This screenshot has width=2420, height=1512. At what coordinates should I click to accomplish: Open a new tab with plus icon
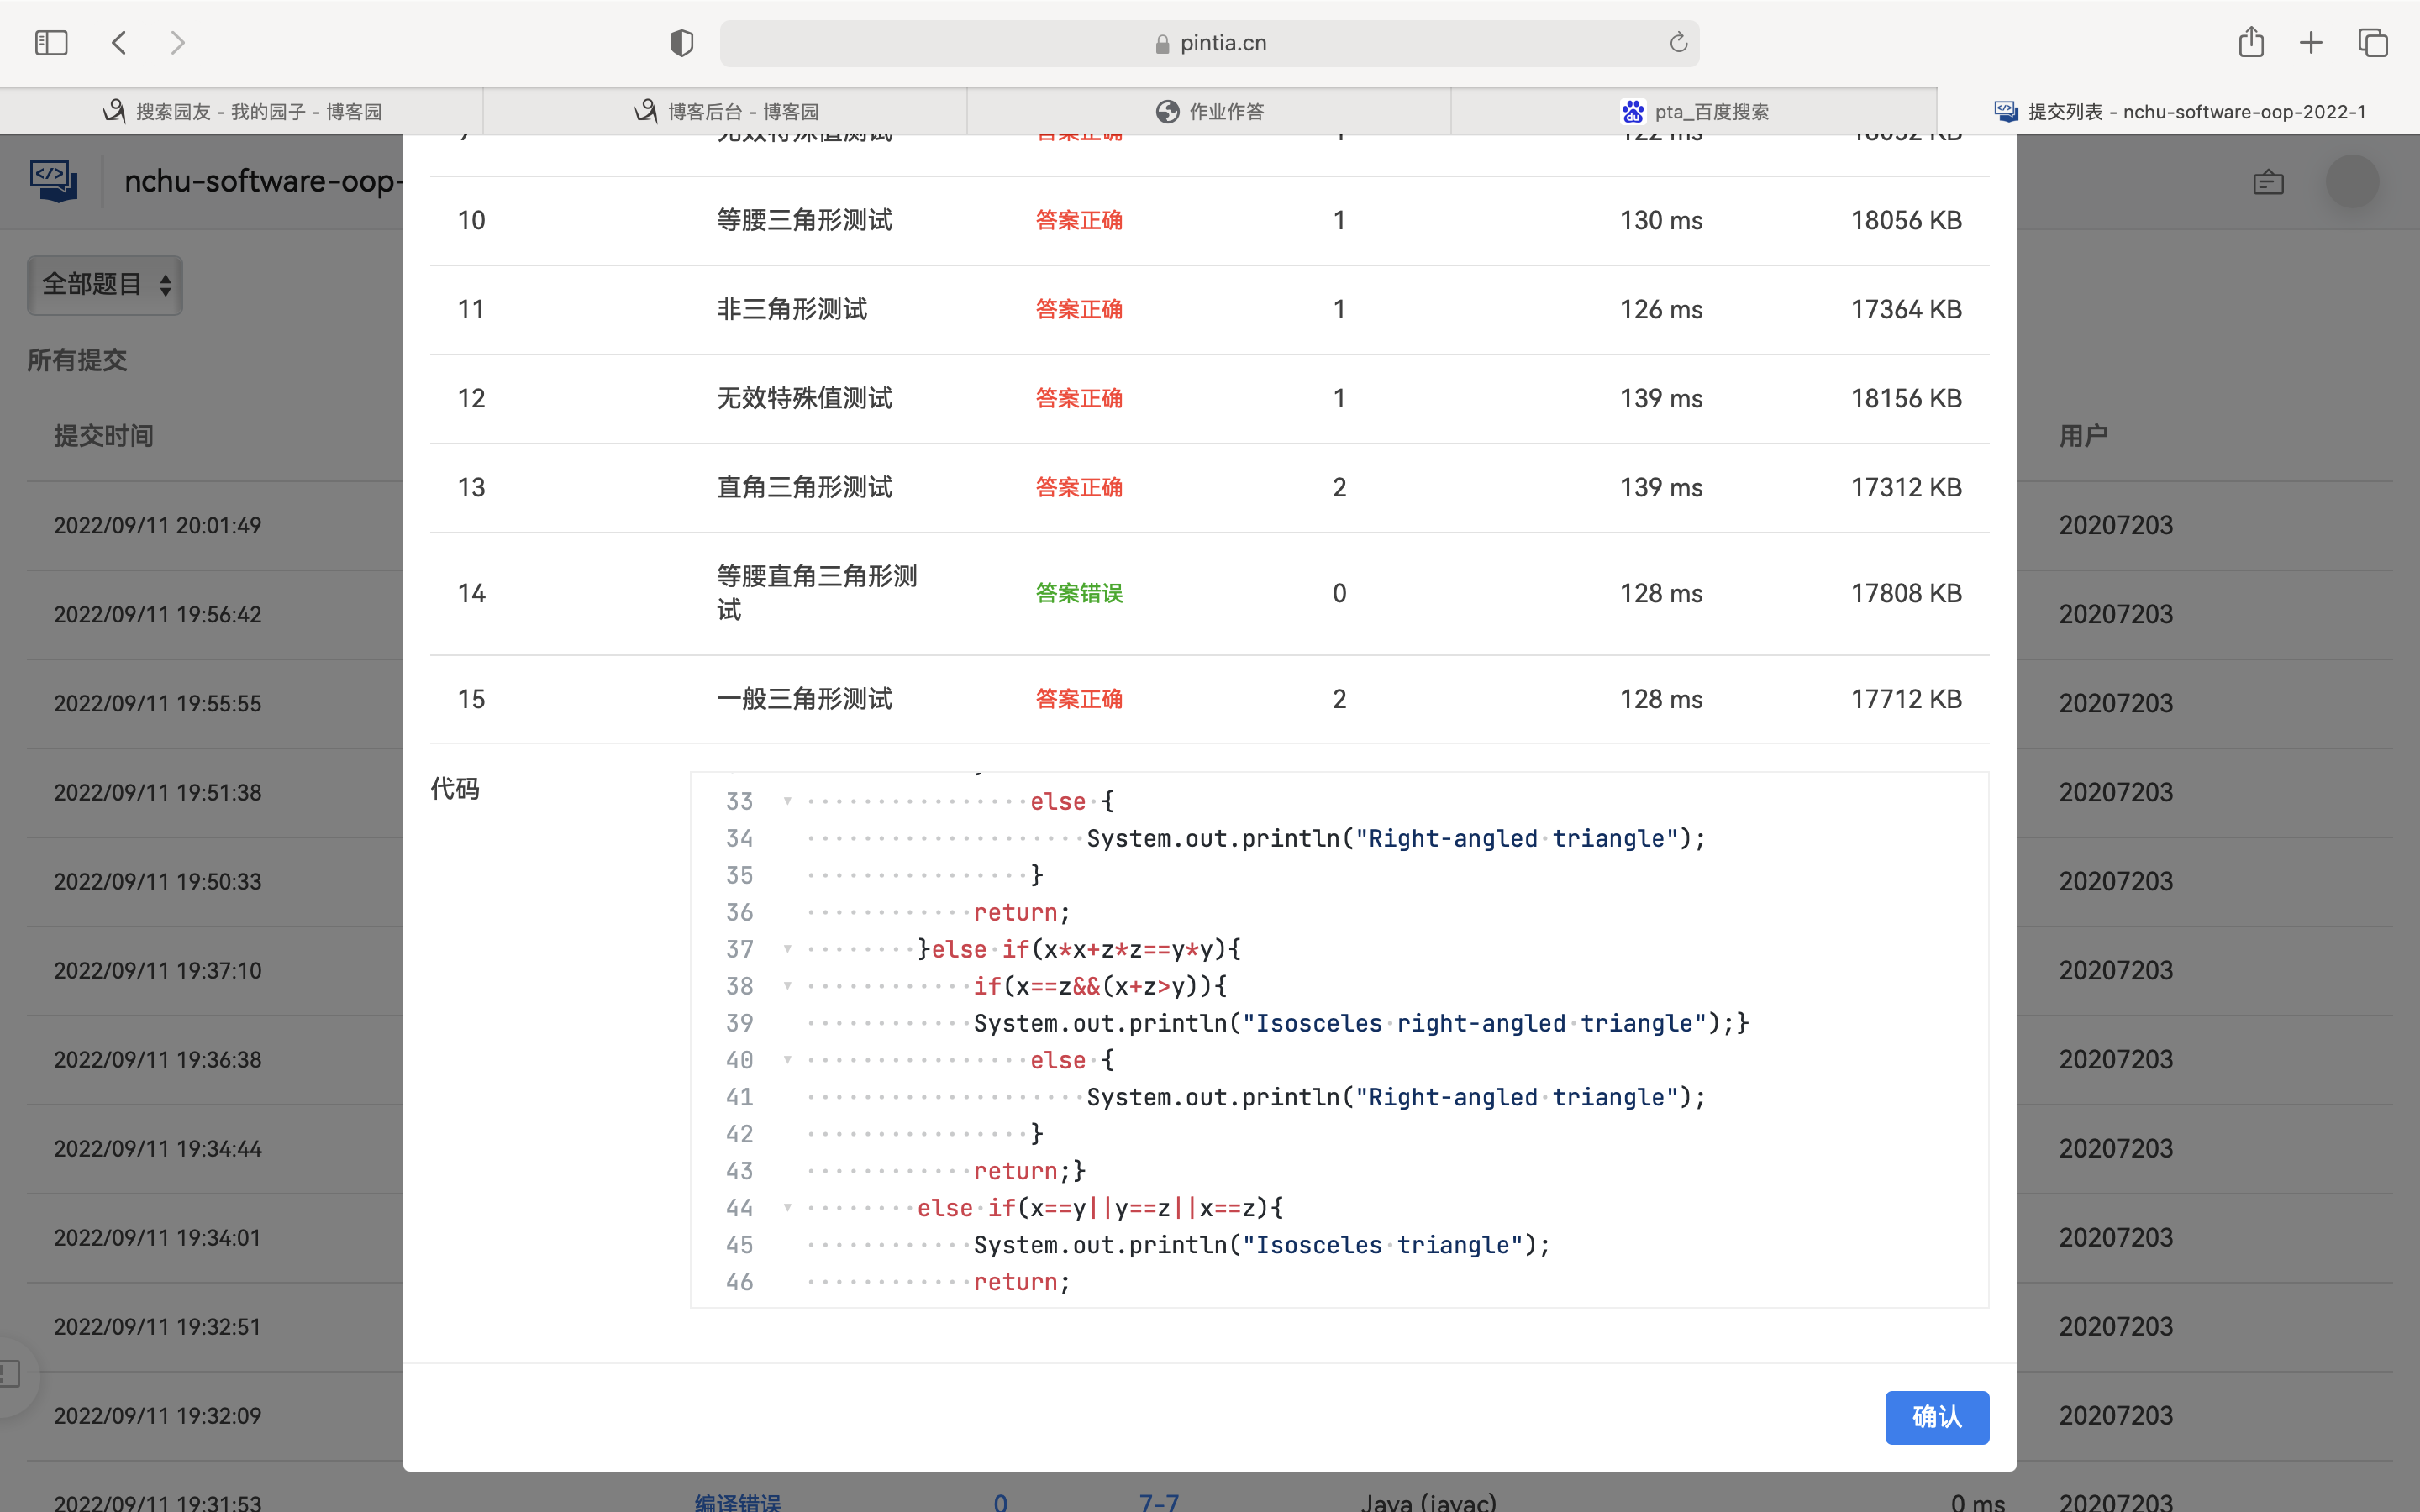point(2311,43)
